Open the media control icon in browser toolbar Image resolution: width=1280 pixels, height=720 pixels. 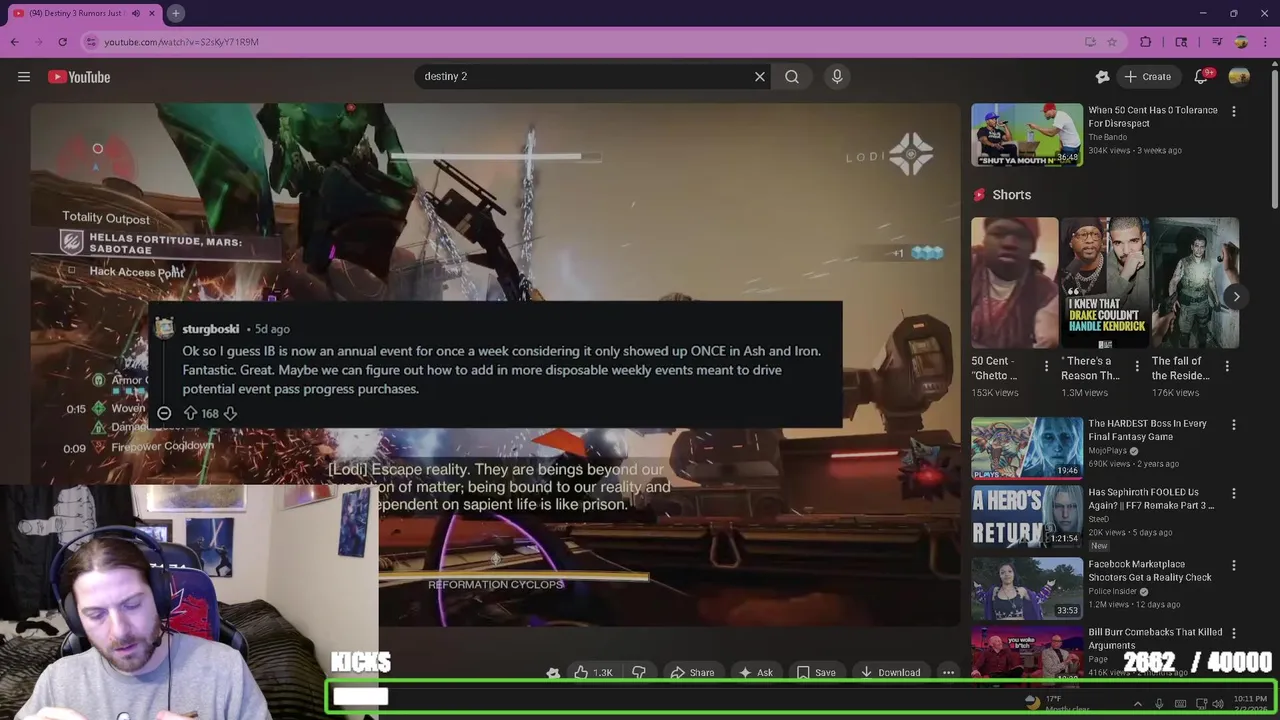pos(1217,42)
